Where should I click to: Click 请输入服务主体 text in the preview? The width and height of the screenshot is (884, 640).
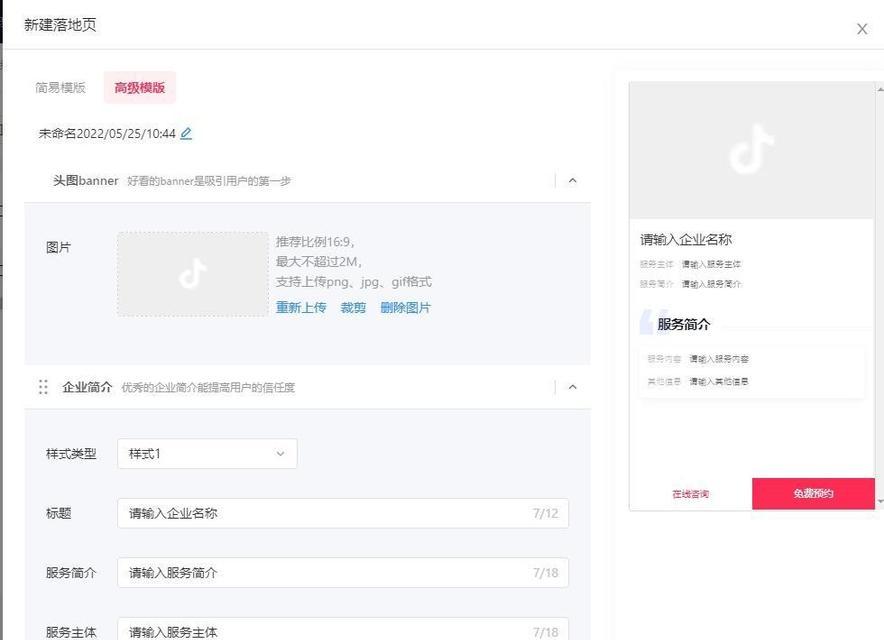[x=711, y=264]
